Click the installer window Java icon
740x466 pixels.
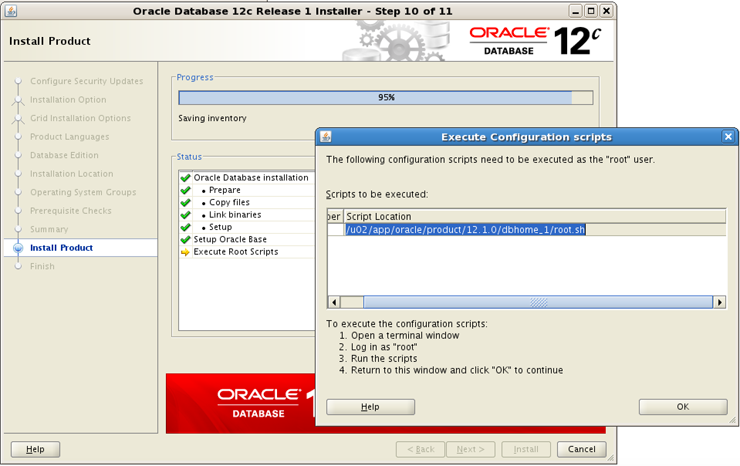(11, 11)
